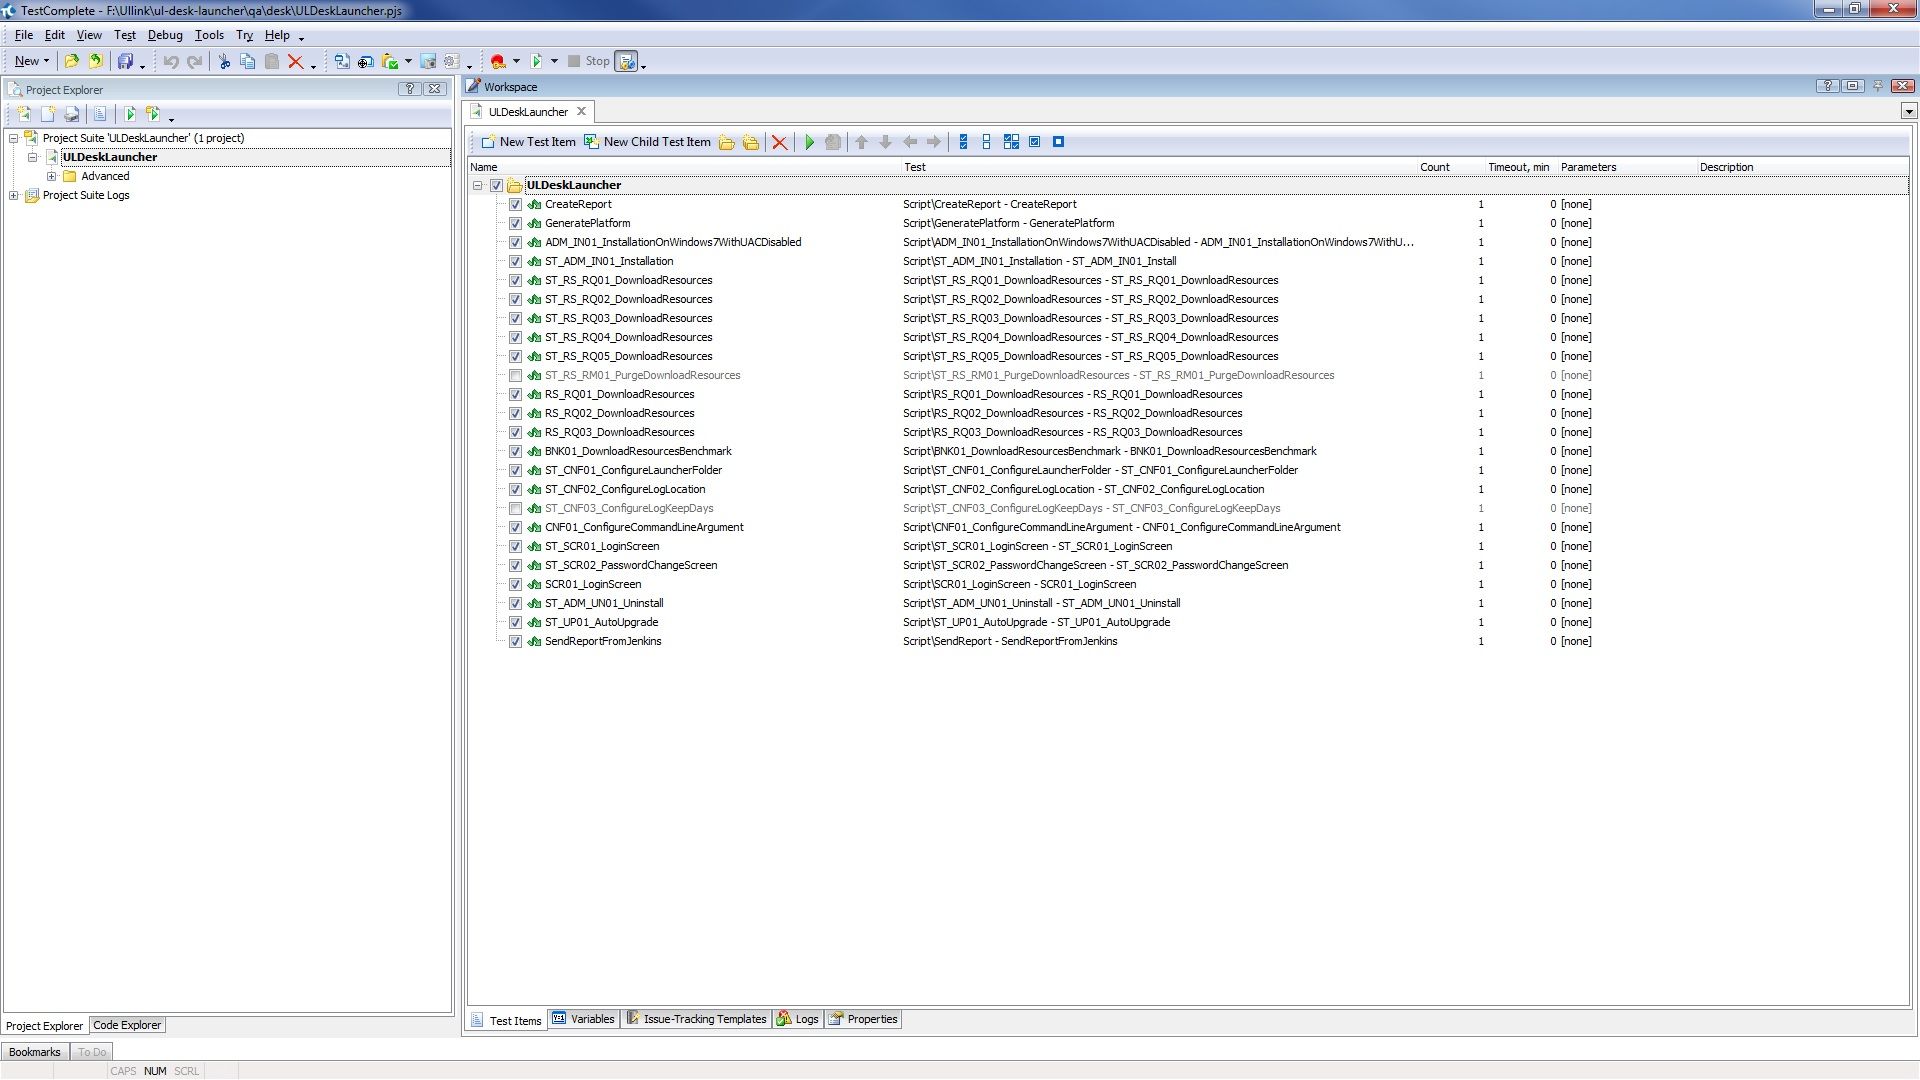Click the red Delete cross in test toolbar
Viewport: 1920px width, 1080px height.
pos(780,142)
